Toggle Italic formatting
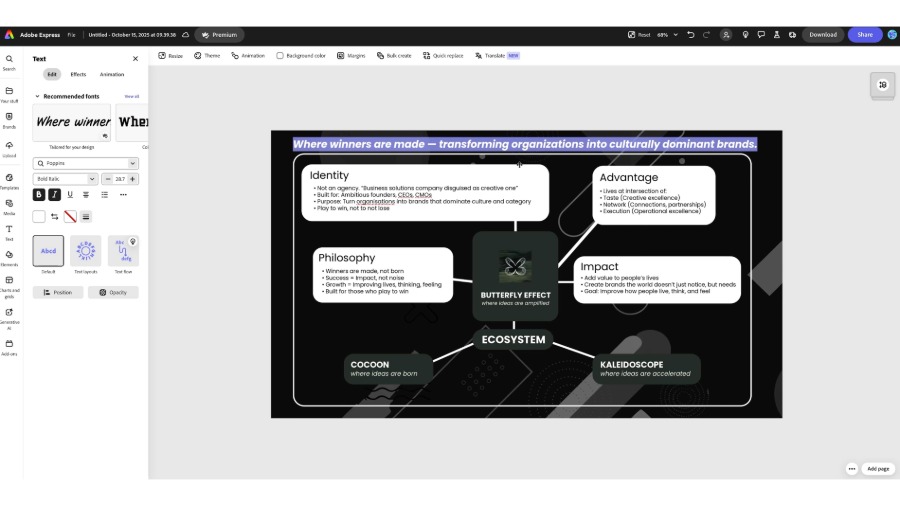This screenshot has width=900, height=506. 55,194
